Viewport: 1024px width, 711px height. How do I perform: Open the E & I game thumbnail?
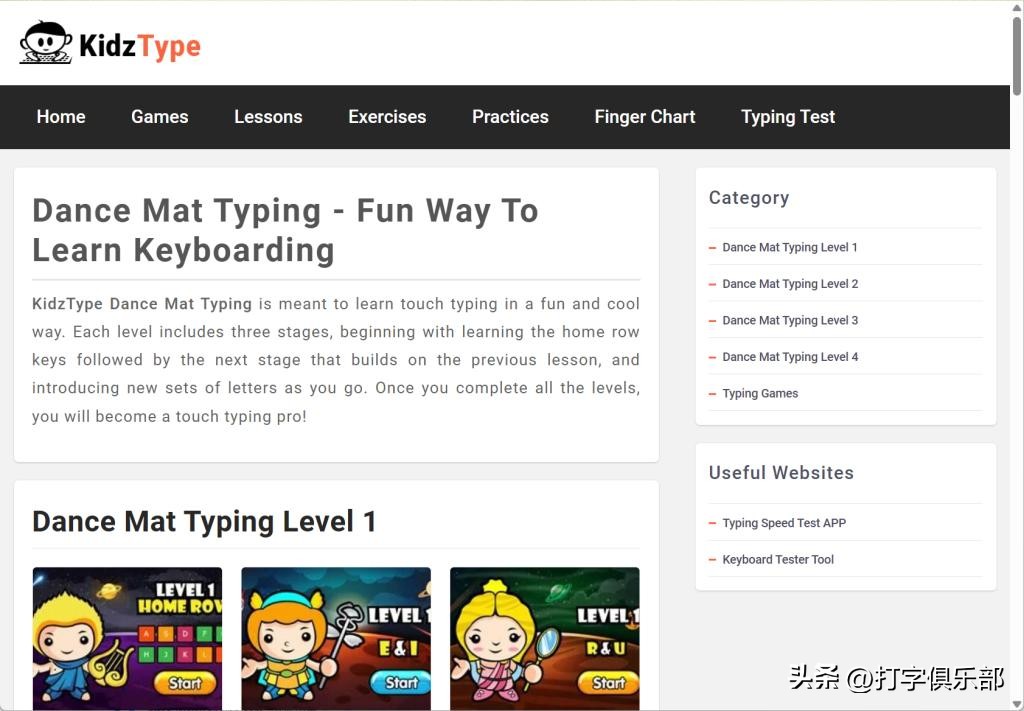click(336, 638)
